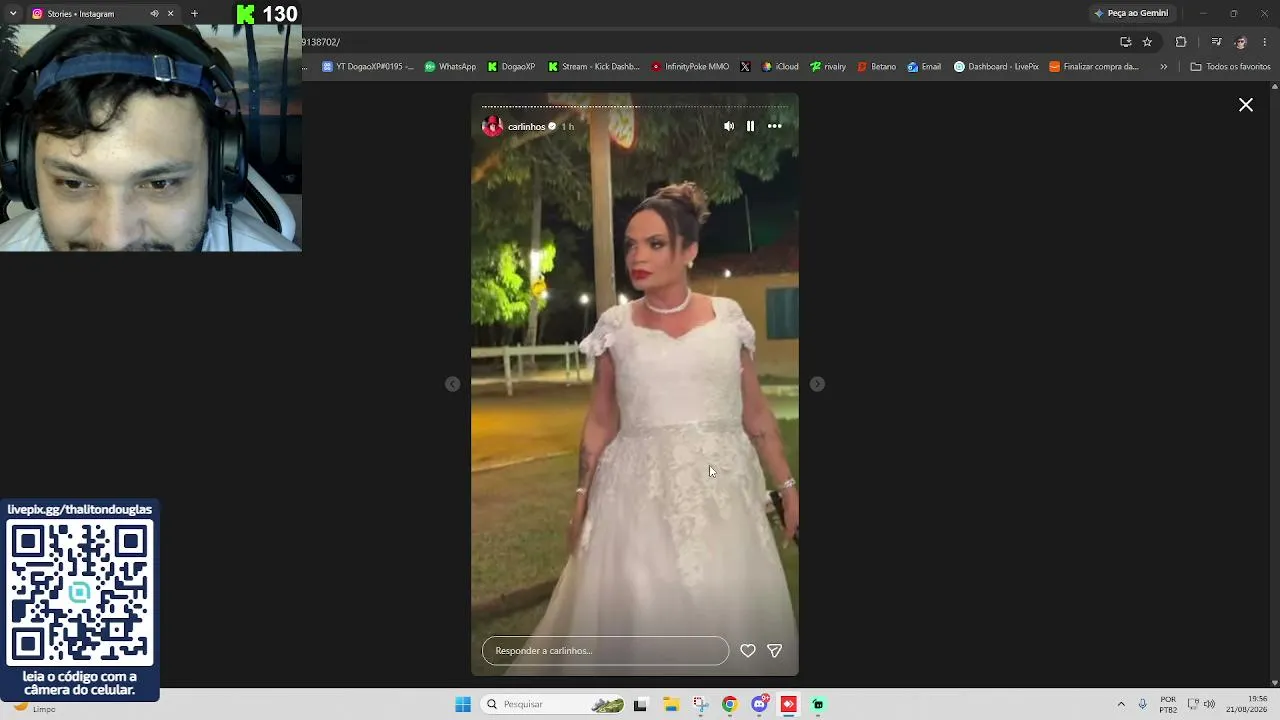Go back to the previous story

[453, 384]
